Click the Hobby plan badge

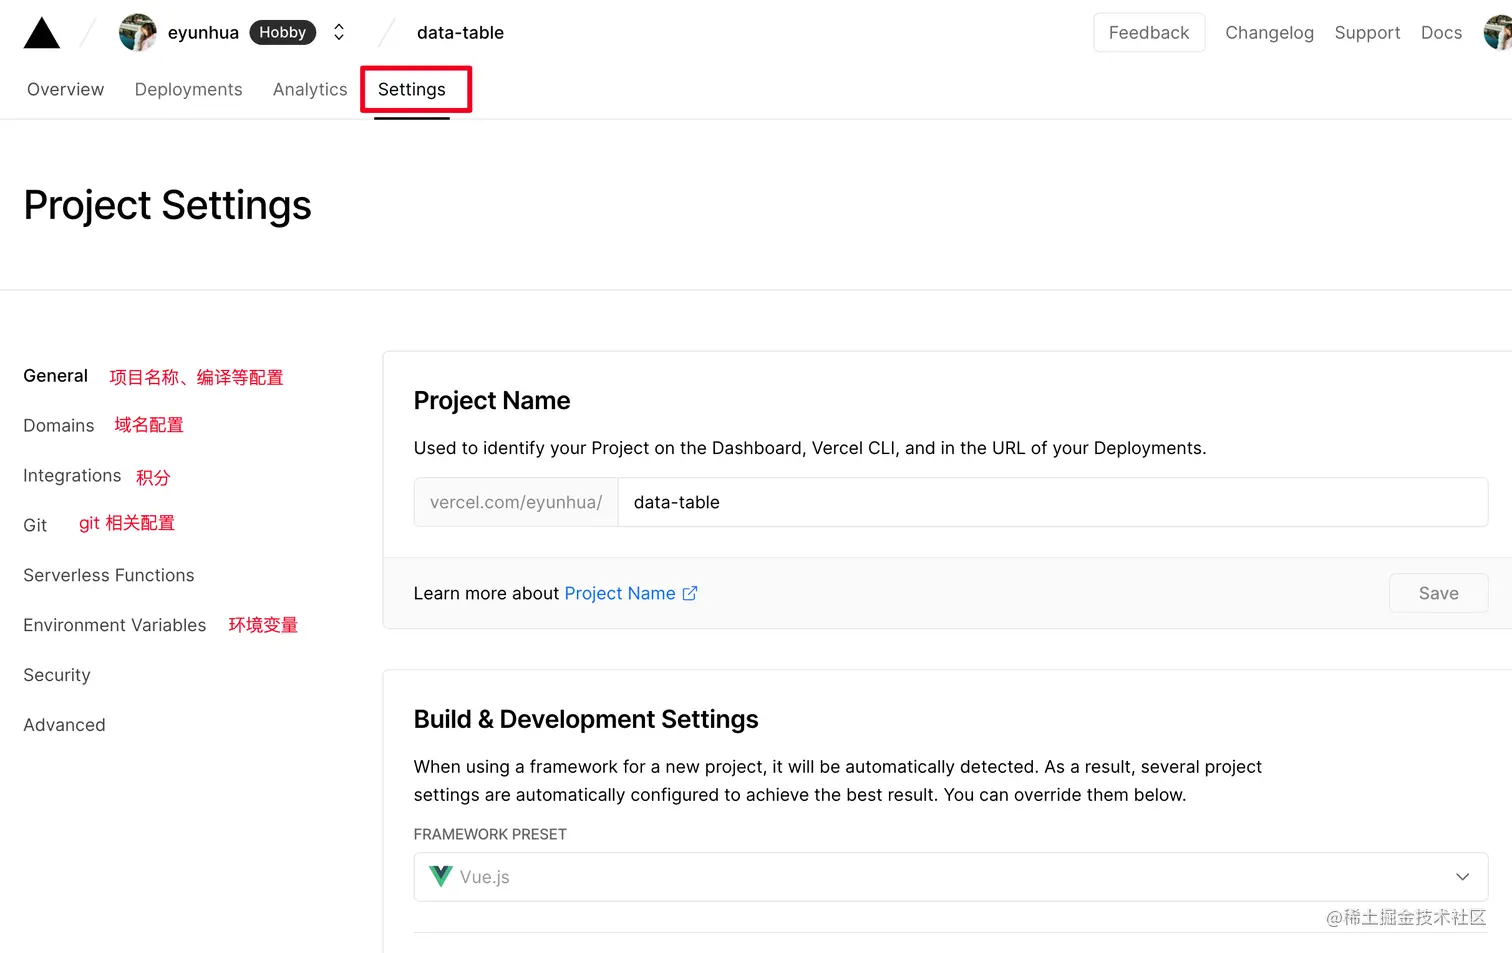coord(283,33)
